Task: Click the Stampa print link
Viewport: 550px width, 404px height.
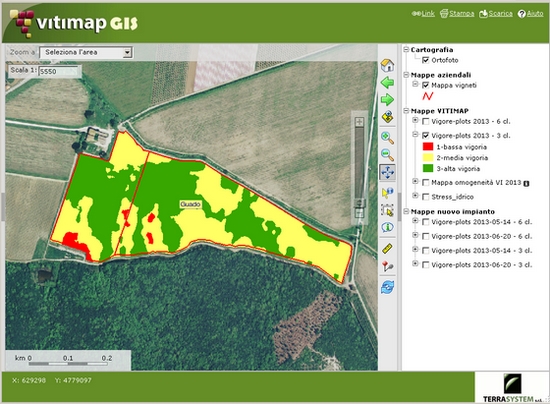Action: (457, 13)
